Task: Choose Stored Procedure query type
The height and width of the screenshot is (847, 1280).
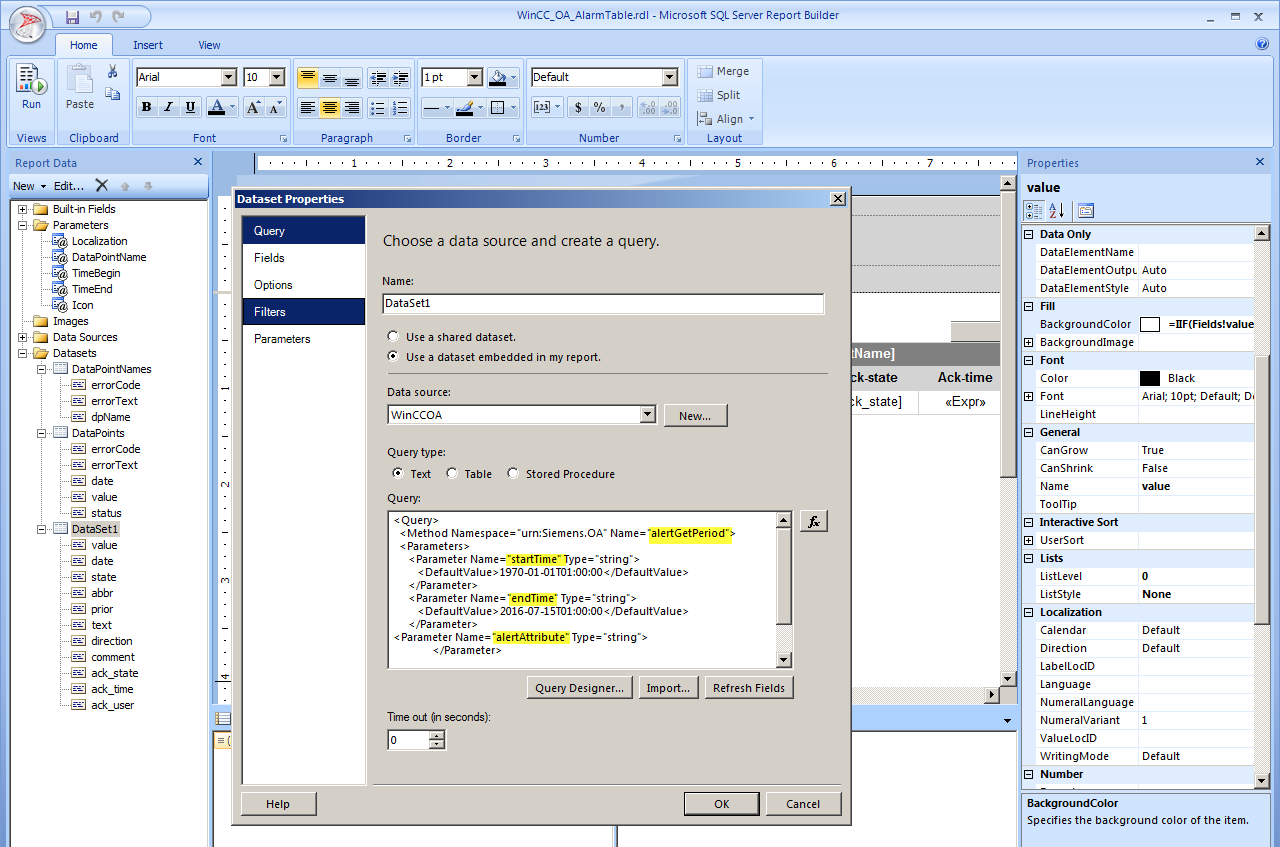Action: pyautogui.click(x=513, y=473)
